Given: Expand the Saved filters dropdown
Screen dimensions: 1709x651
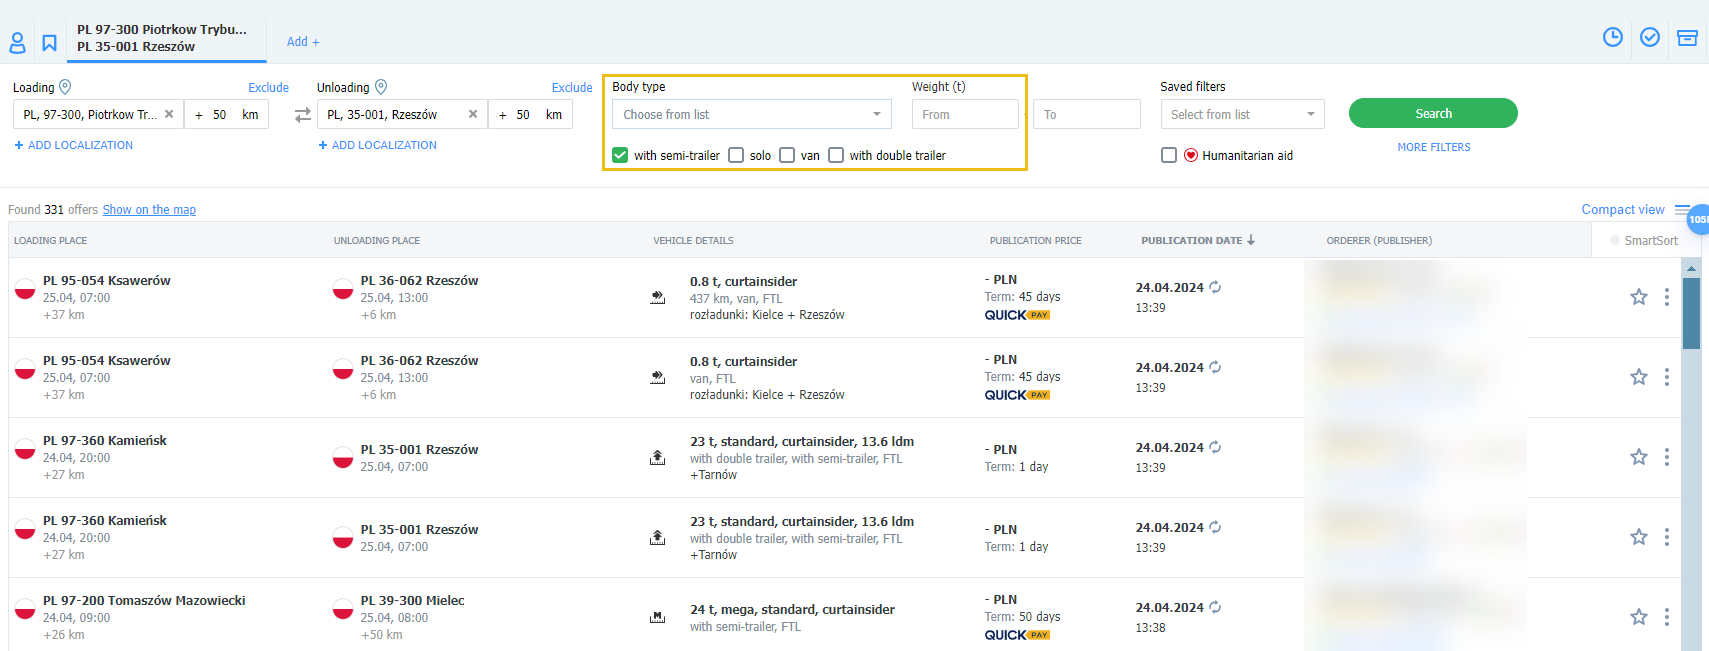Looking at the screenshot, I should [x=1241, y=114].
